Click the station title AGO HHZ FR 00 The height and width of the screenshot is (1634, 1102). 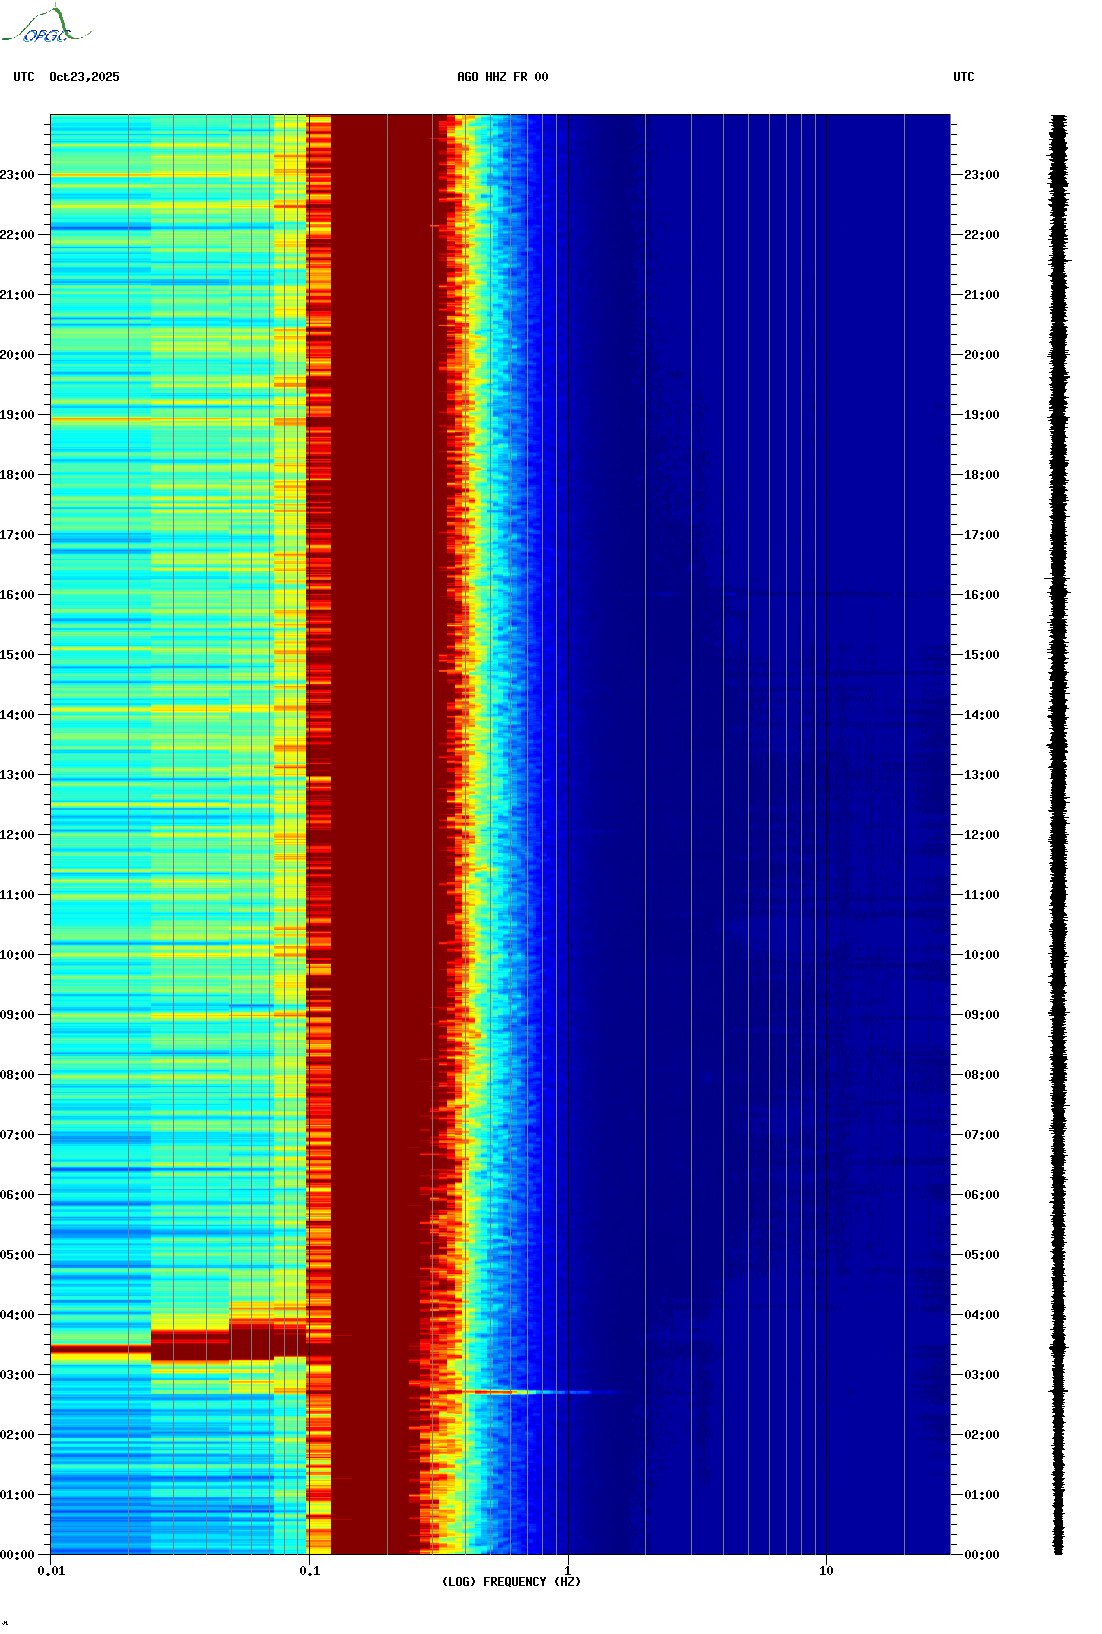pos(502,77)
